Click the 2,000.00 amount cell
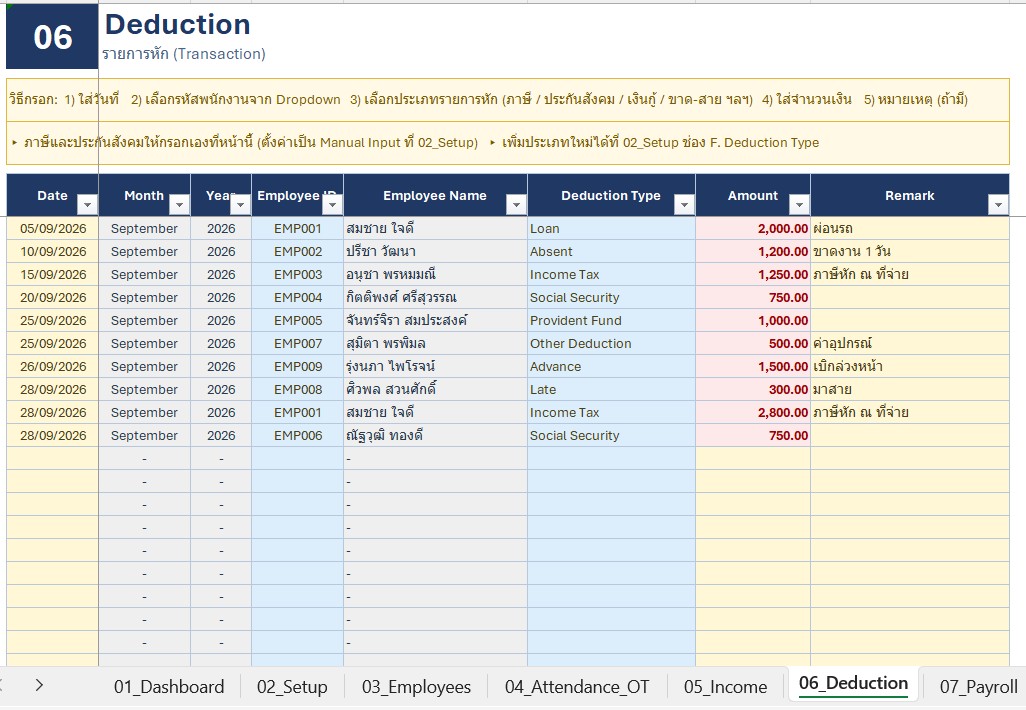The height and width of the screenshot is (710, 1026). coord(753,228)
